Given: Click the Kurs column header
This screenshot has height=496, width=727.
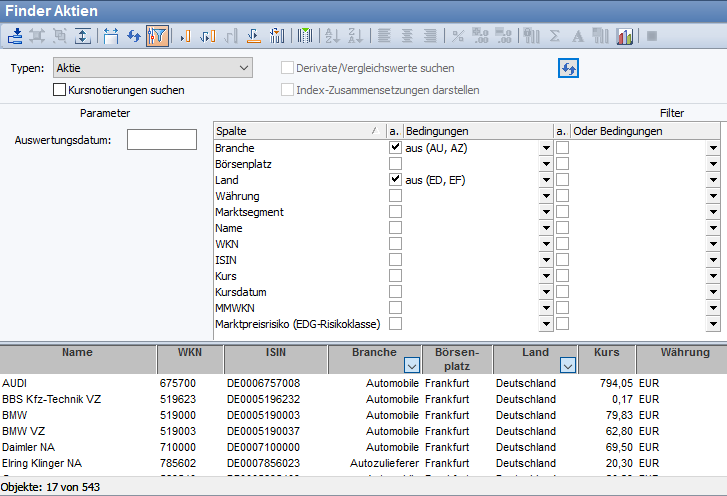Looking at the screenshot, I should (606, 353).
